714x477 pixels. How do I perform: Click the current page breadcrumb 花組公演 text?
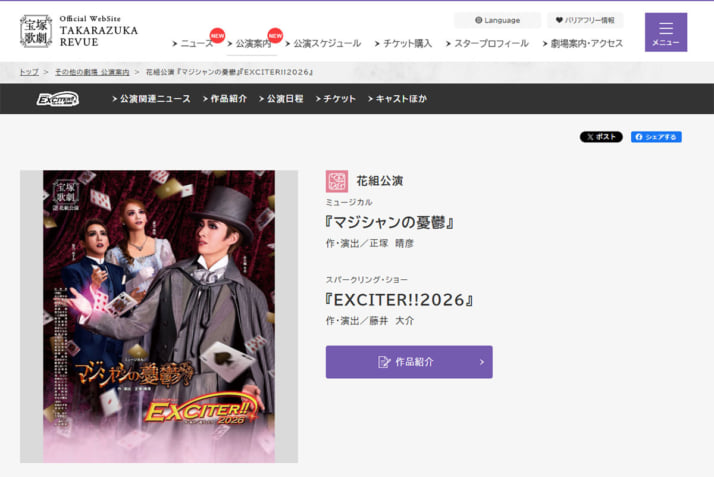pyautogui.click(x=229, y=72)
